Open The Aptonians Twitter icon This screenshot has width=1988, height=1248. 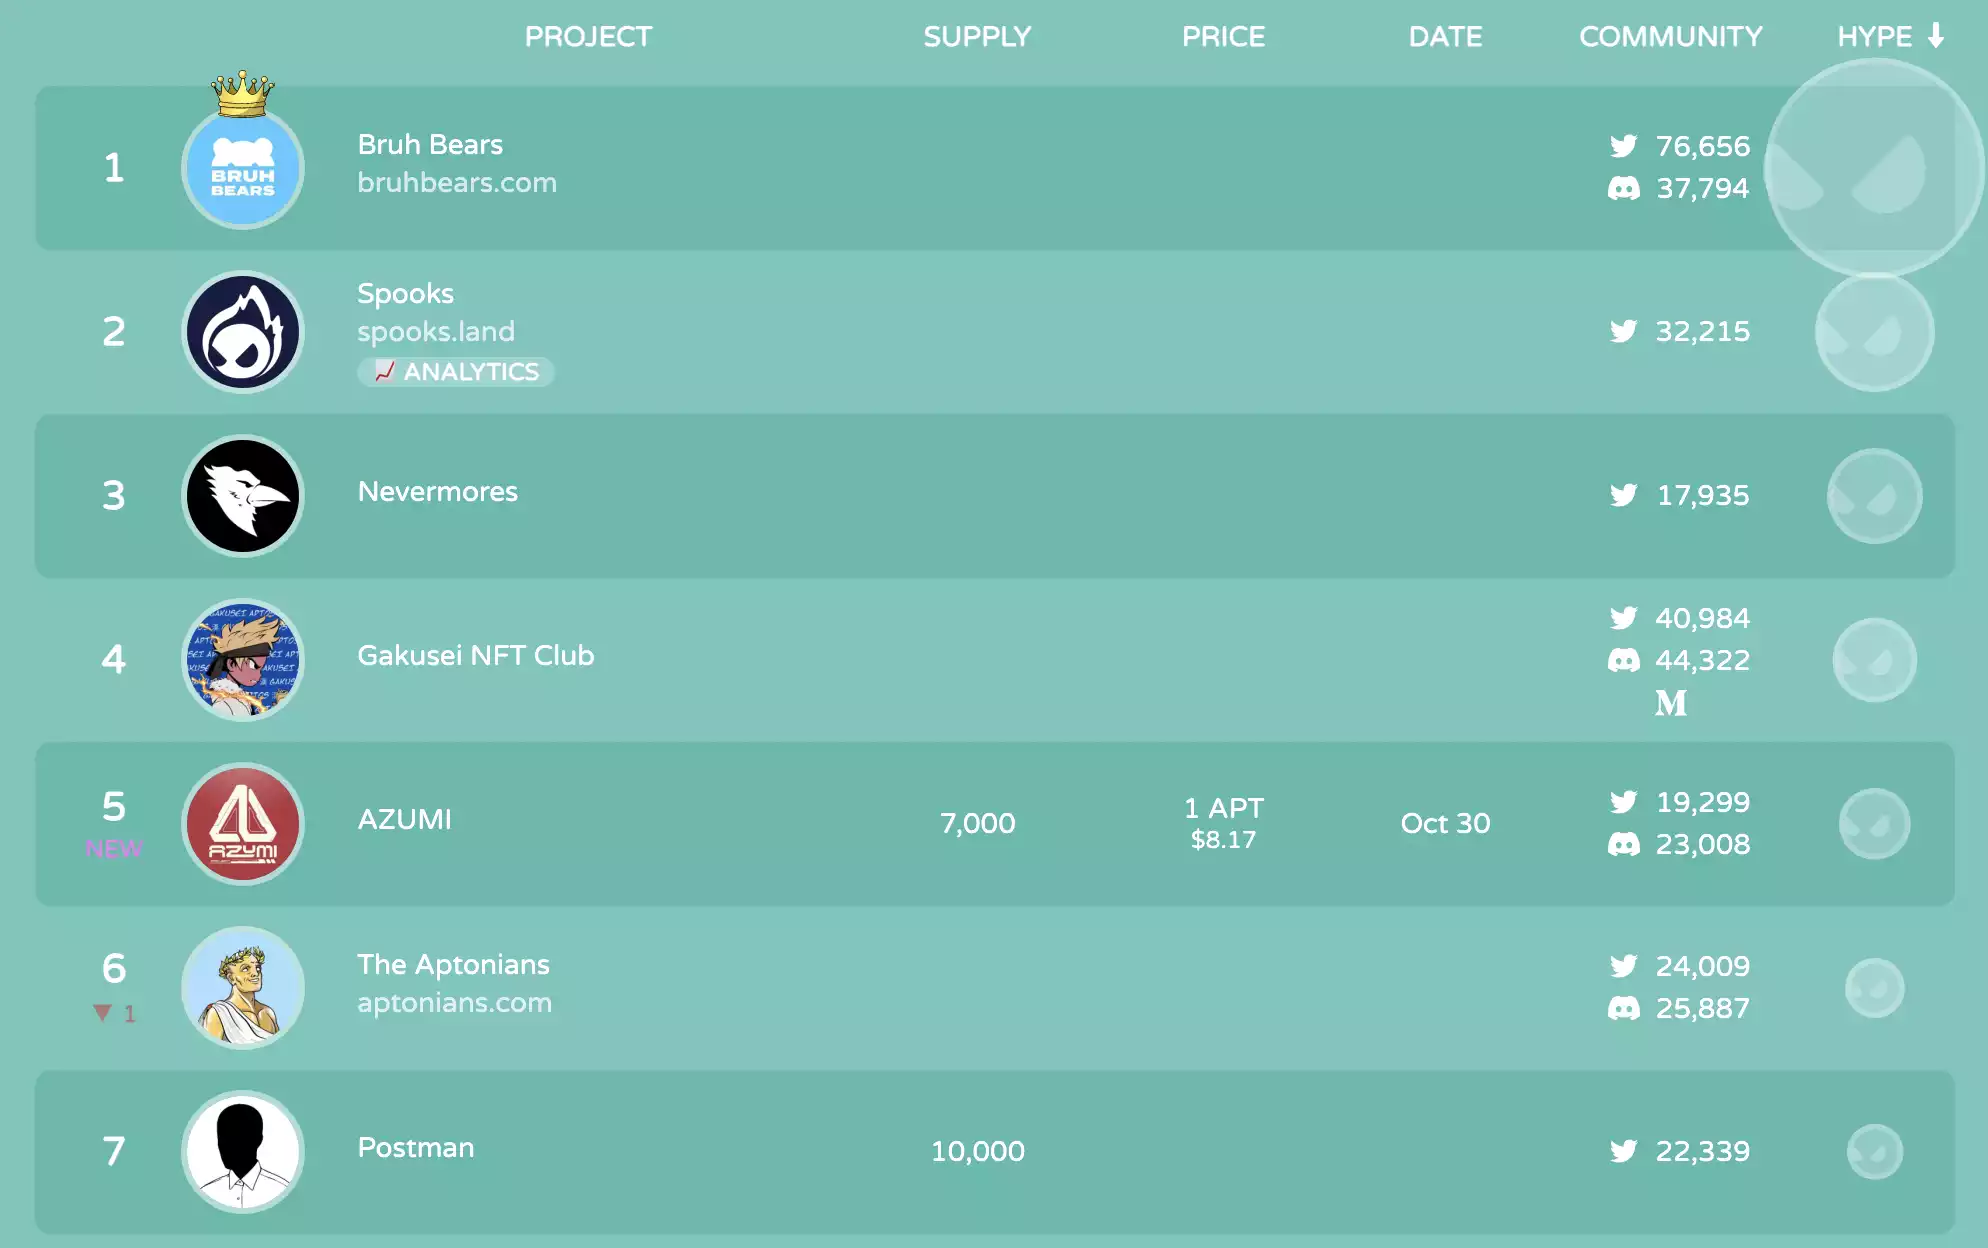1623,966
